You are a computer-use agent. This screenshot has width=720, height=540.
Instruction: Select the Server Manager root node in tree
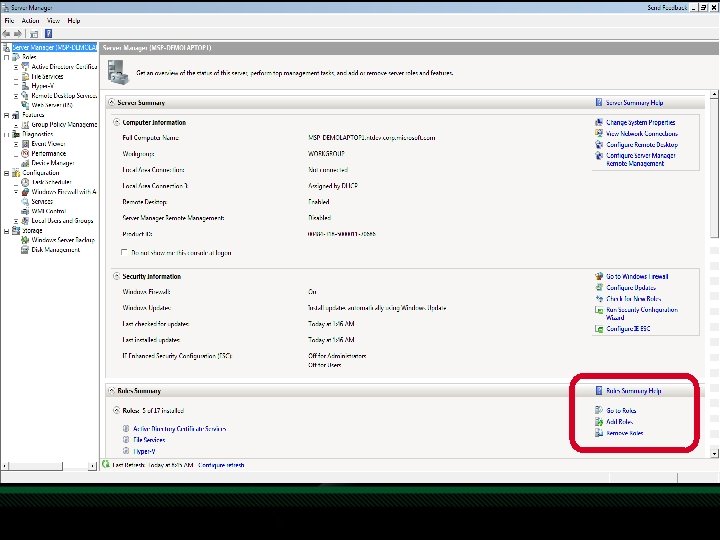click(x=54, y=47)
